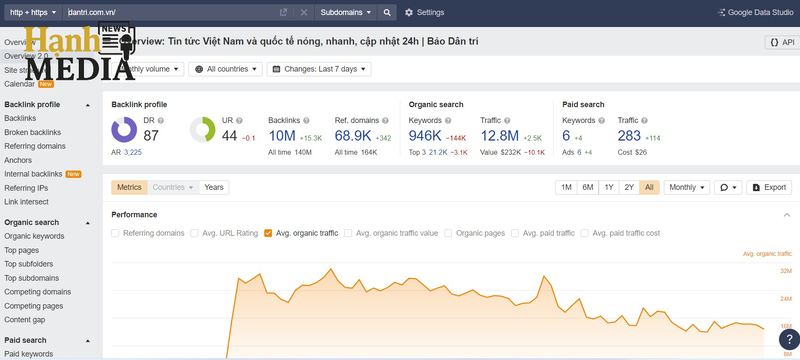Enable Avg. organic traffic value checkbox
Image resolution: width=800 pixels, height=360 pixels.
[x=348, y=233]
